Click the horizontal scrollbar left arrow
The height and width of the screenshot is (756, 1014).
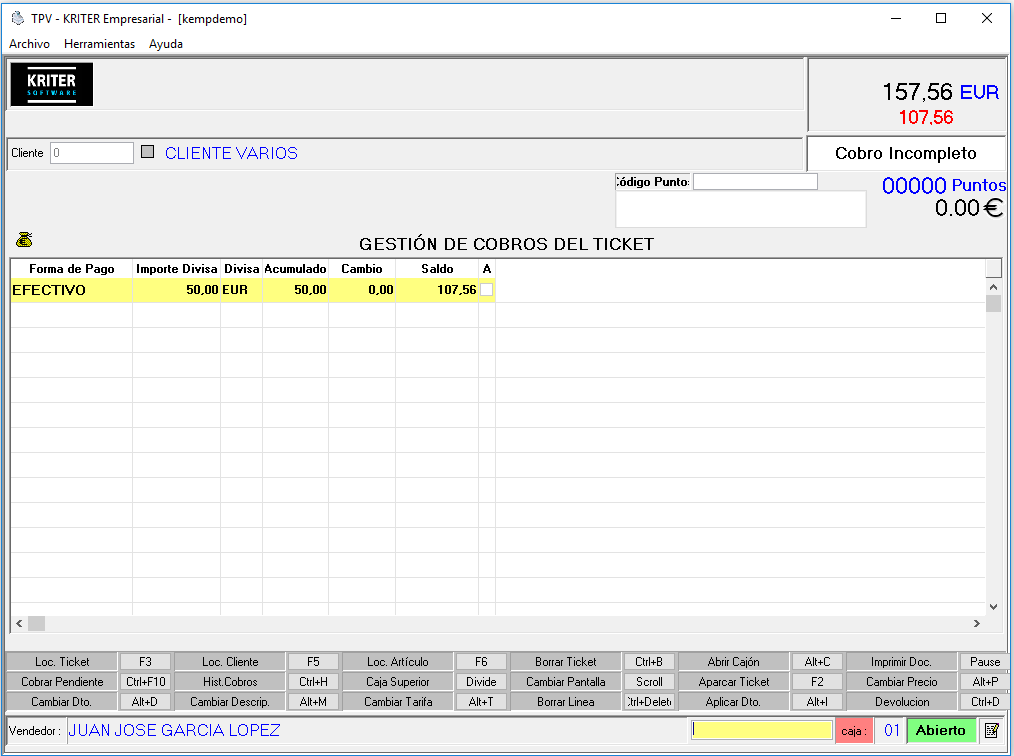19,623
